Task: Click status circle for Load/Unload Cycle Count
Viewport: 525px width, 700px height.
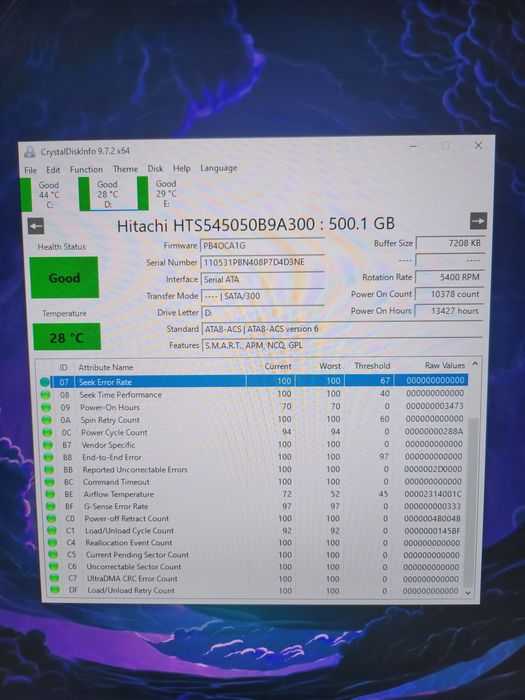Action: [52, 530]
